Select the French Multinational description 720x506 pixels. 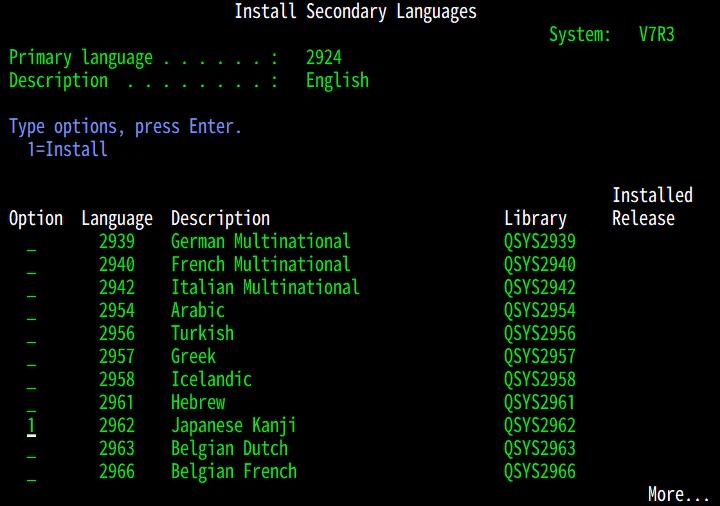(x=260, y=264)
